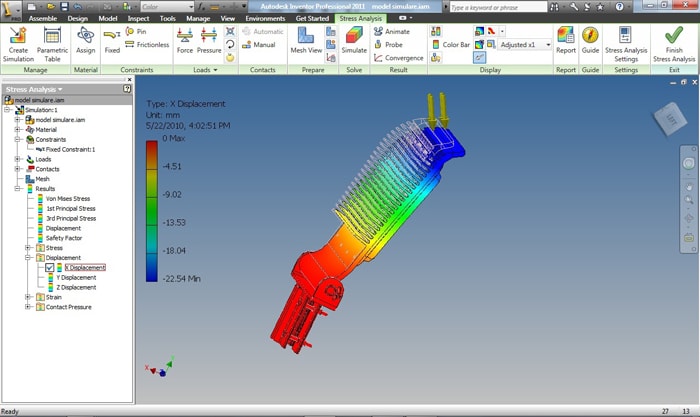Click the color legend bar in viewport
The width and height of the screenshot is (700, 417).
[152, 210]
